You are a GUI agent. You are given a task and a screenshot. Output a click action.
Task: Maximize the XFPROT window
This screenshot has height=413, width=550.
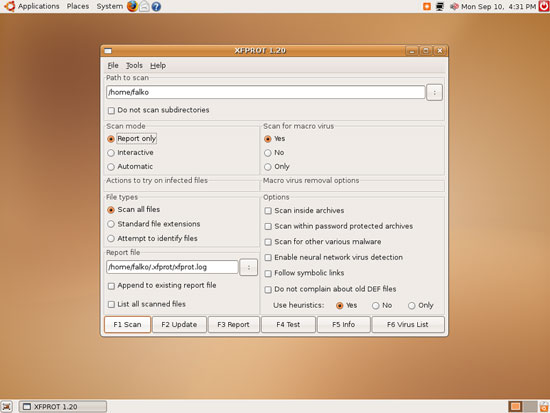[425, 51]
